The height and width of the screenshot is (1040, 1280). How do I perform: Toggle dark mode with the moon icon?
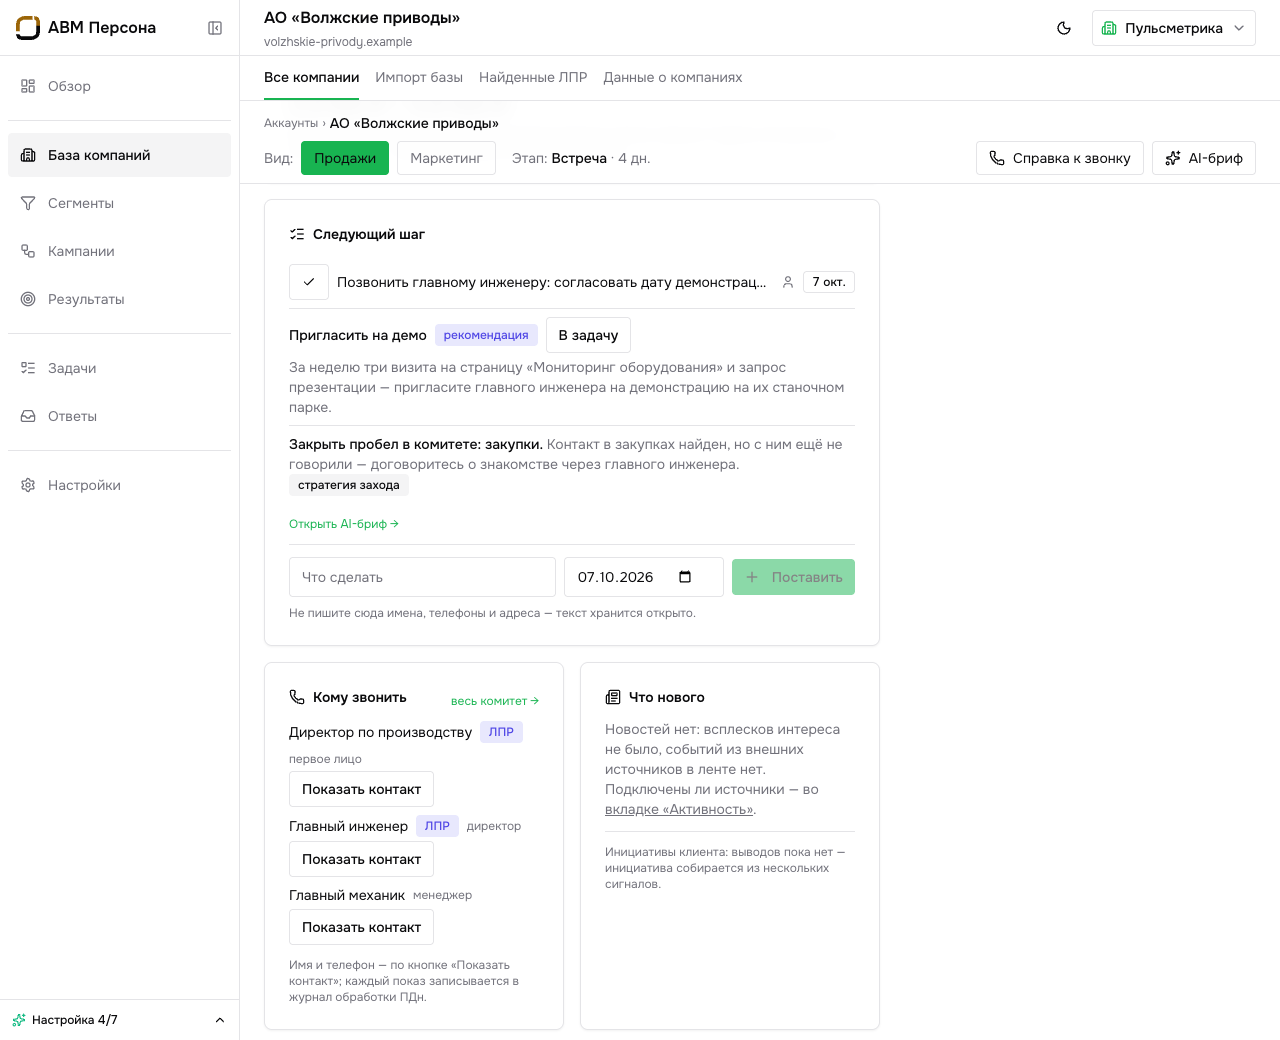point(1064,28)
